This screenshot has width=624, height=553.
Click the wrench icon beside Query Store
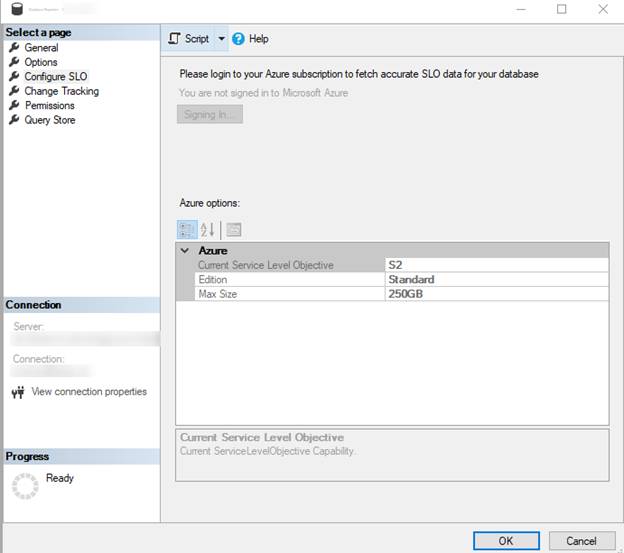tap(14, 120)
